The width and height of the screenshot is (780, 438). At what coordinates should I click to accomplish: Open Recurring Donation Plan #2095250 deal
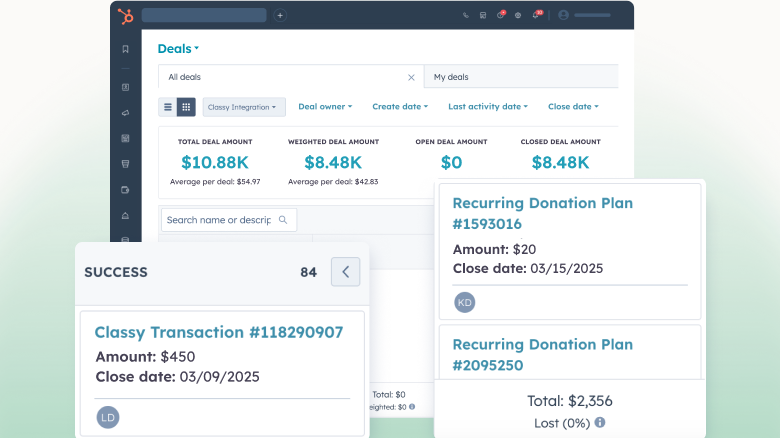pyautogui.click(x=543, y=355)
